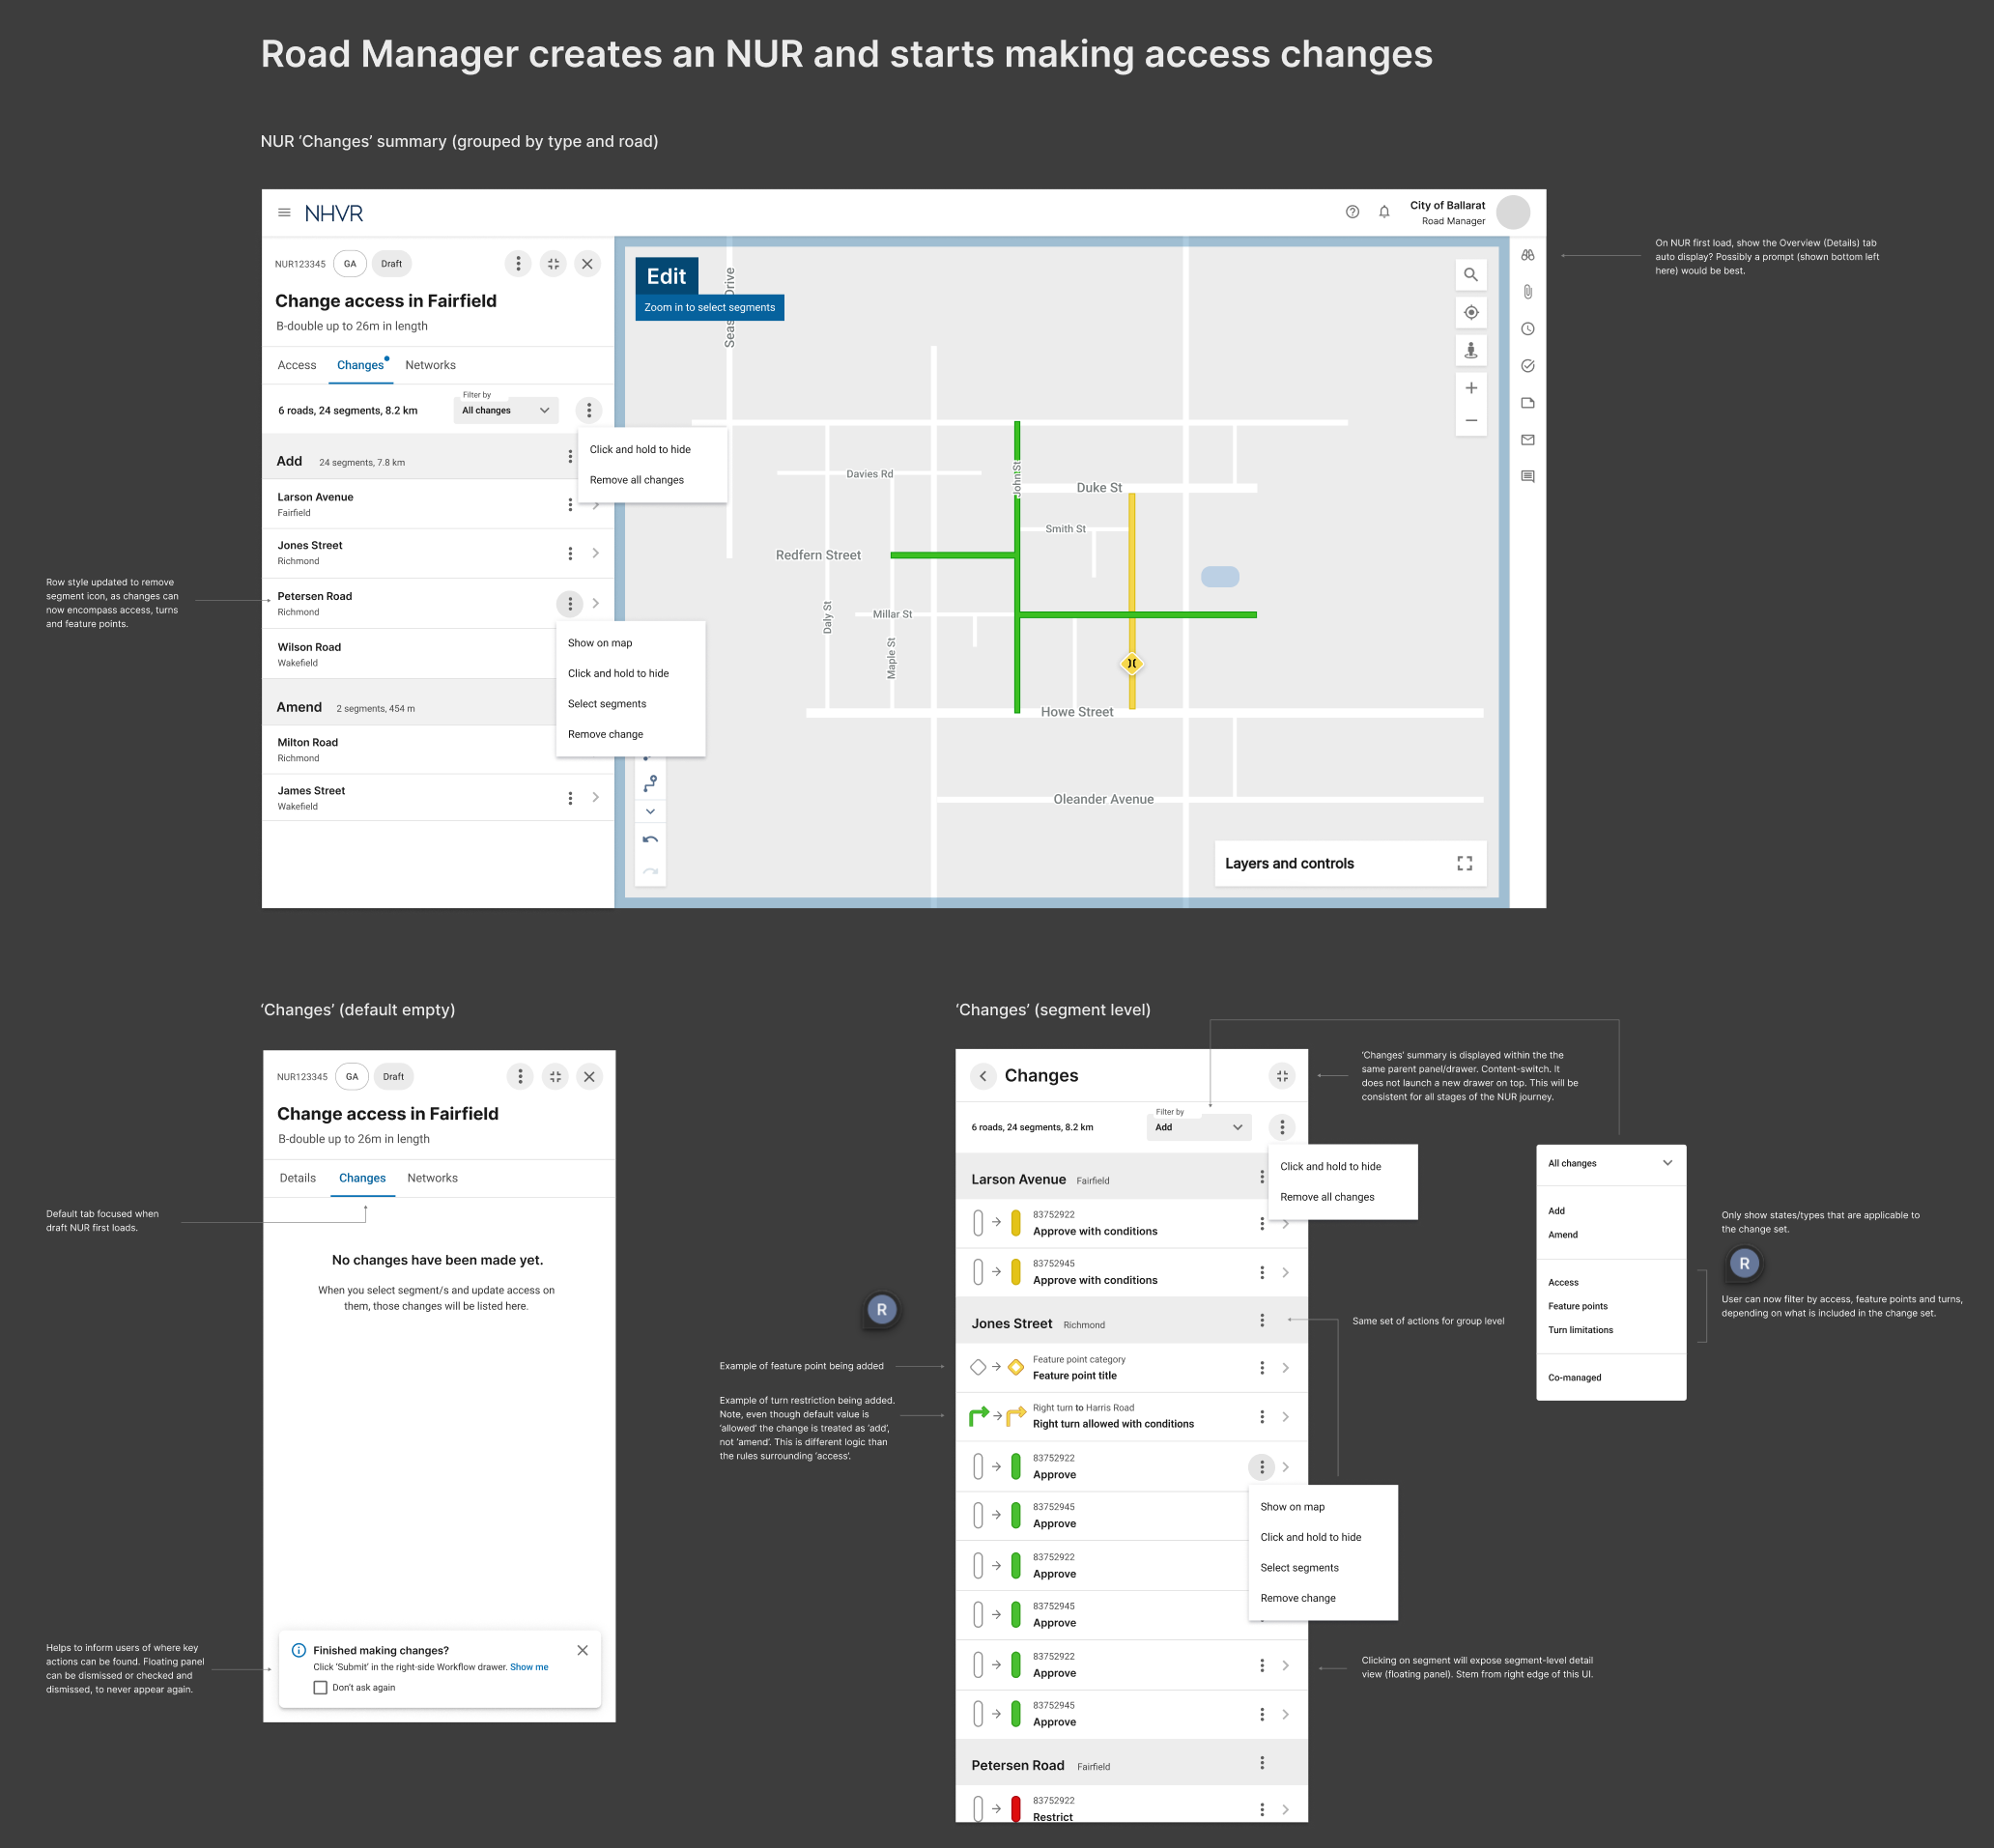Dismiss the Finished making changes prompt
The width and height of the screenshot is (1994, 1848).
pyautogui.click(x=582, y=1650)
